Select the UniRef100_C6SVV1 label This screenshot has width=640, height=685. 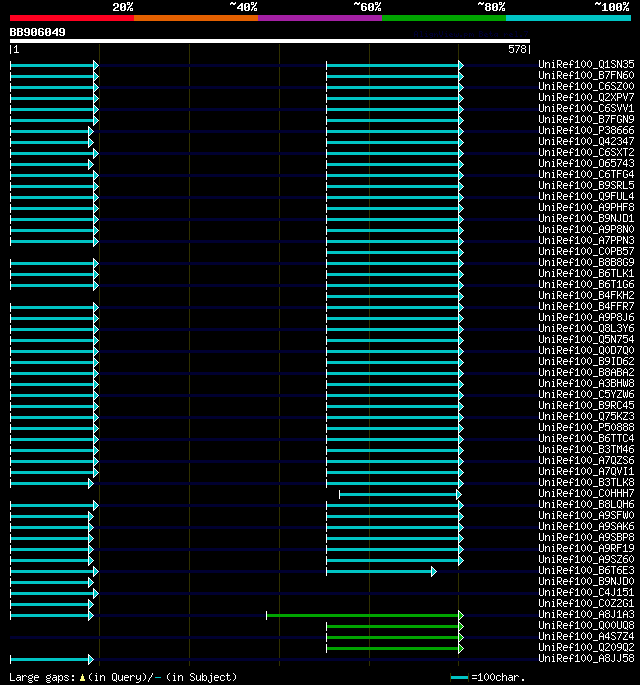click(586, 108)
